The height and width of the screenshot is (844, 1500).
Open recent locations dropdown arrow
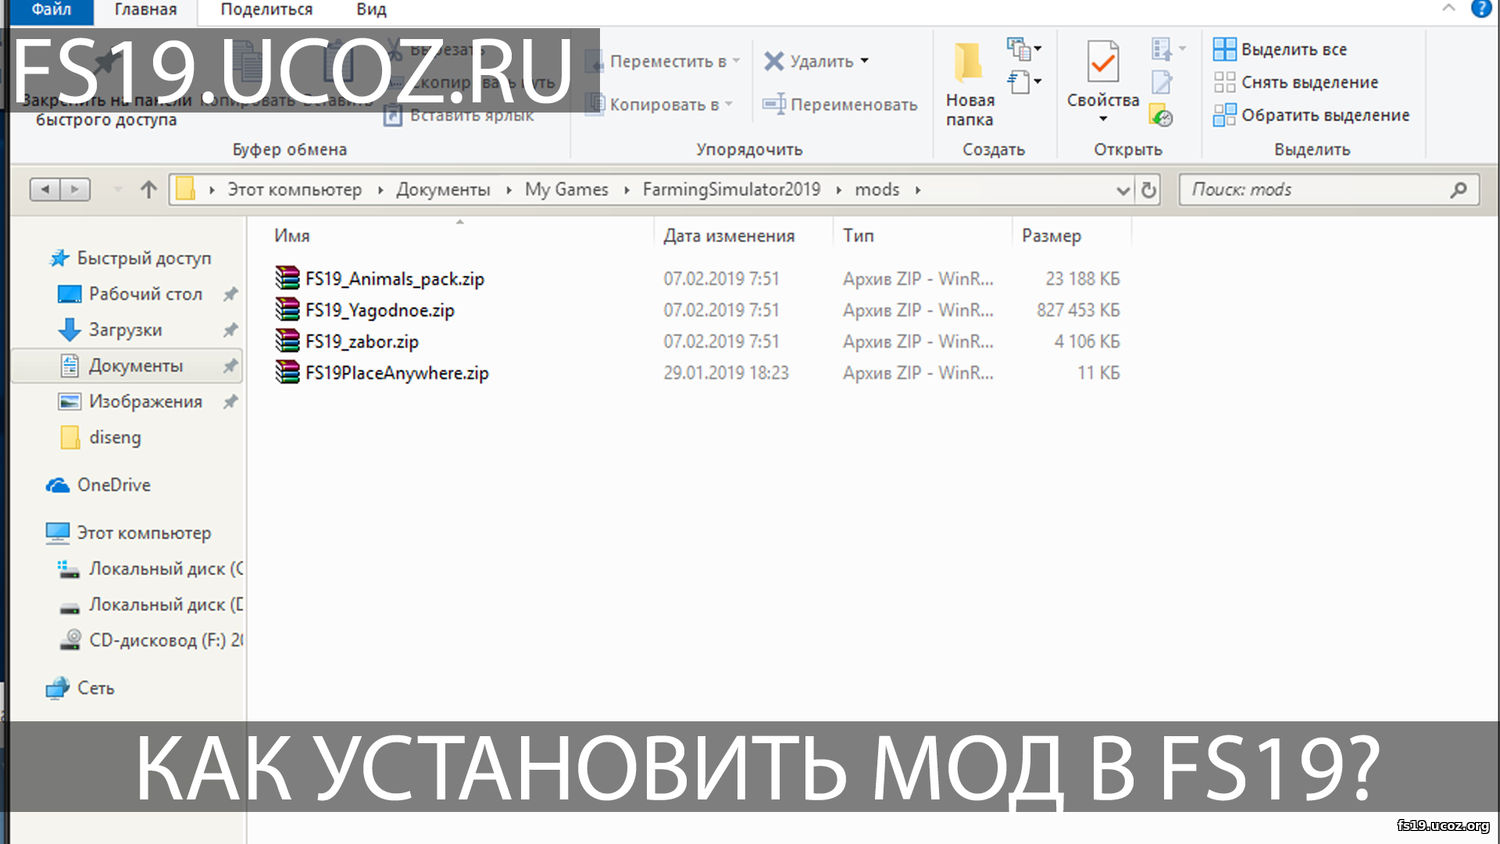(x=118, y=189)
